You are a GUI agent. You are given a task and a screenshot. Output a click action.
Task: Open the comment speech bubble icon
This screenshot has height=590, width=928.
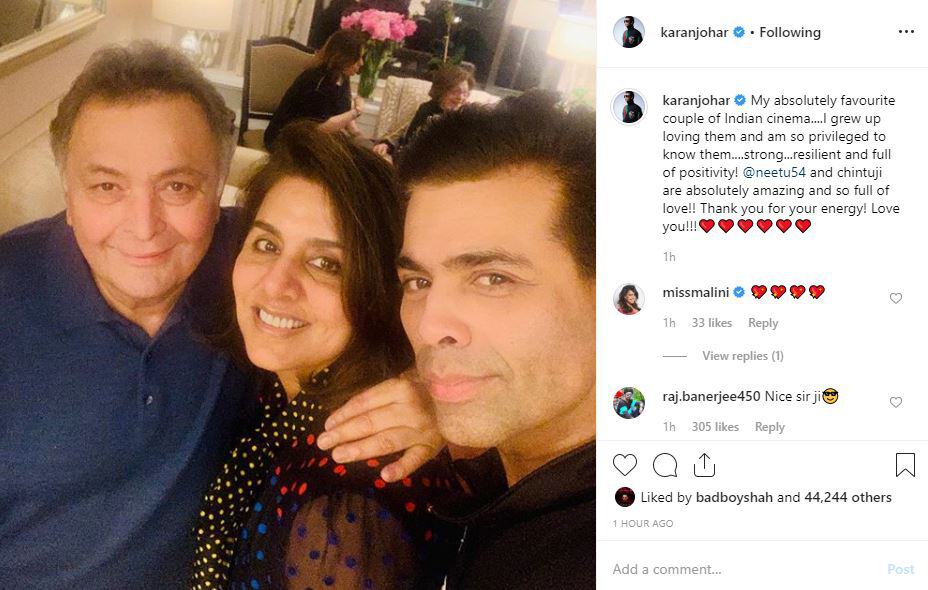coord(665,465)
